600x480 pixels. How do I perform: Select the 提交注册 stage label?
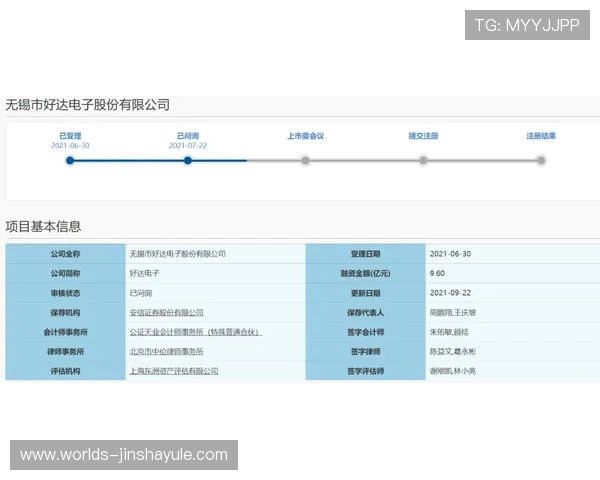pos(423,136)
